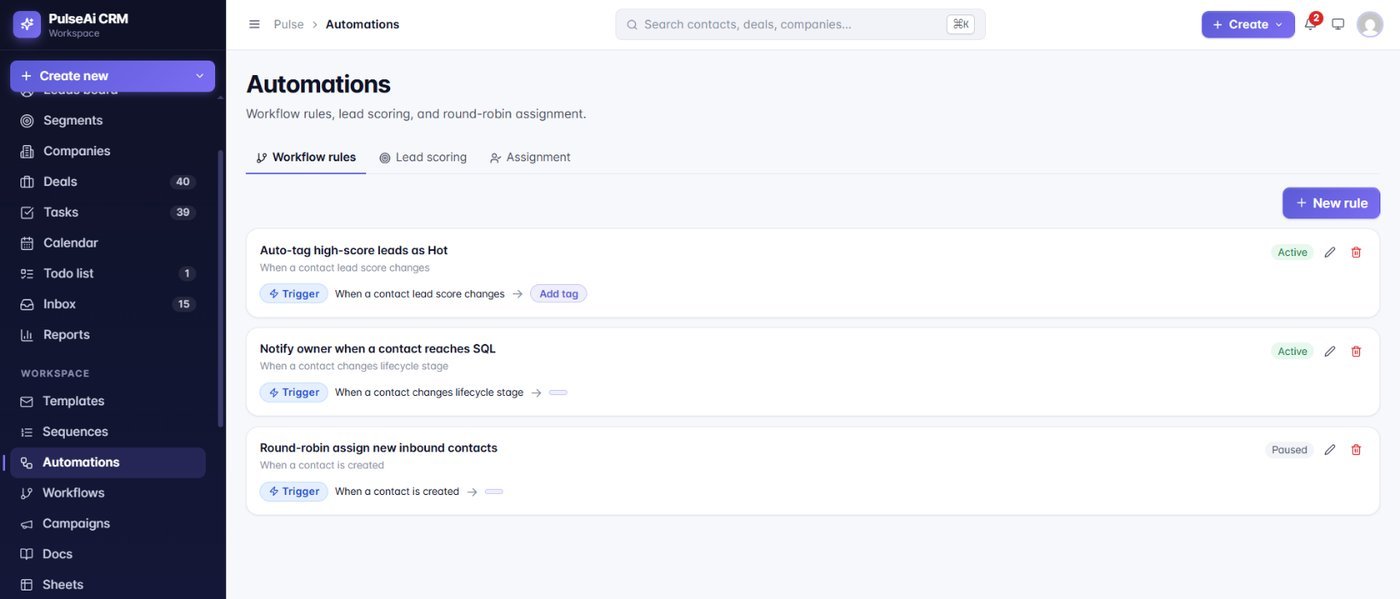Click the Todo list icon
The width and height of the screenshot is (1400, 599).
click(x=27, y=273)
